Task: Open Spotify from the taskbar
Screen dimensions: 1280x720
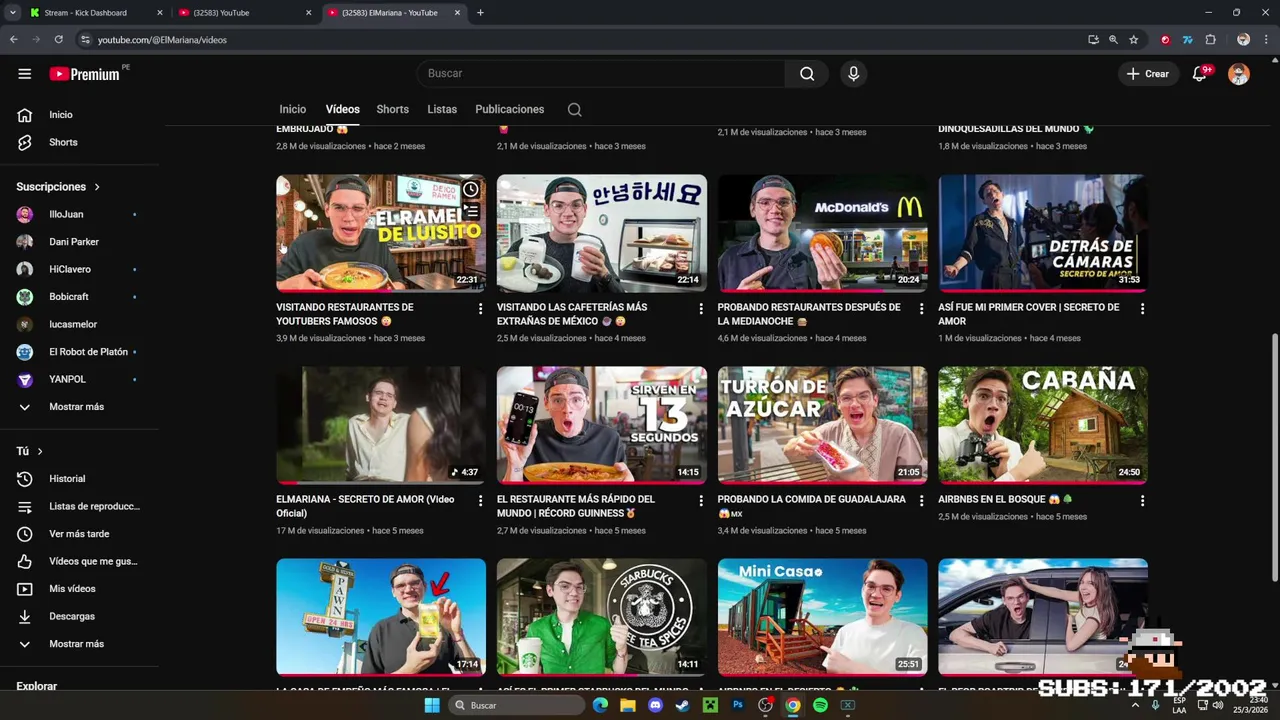Action: 820,705
